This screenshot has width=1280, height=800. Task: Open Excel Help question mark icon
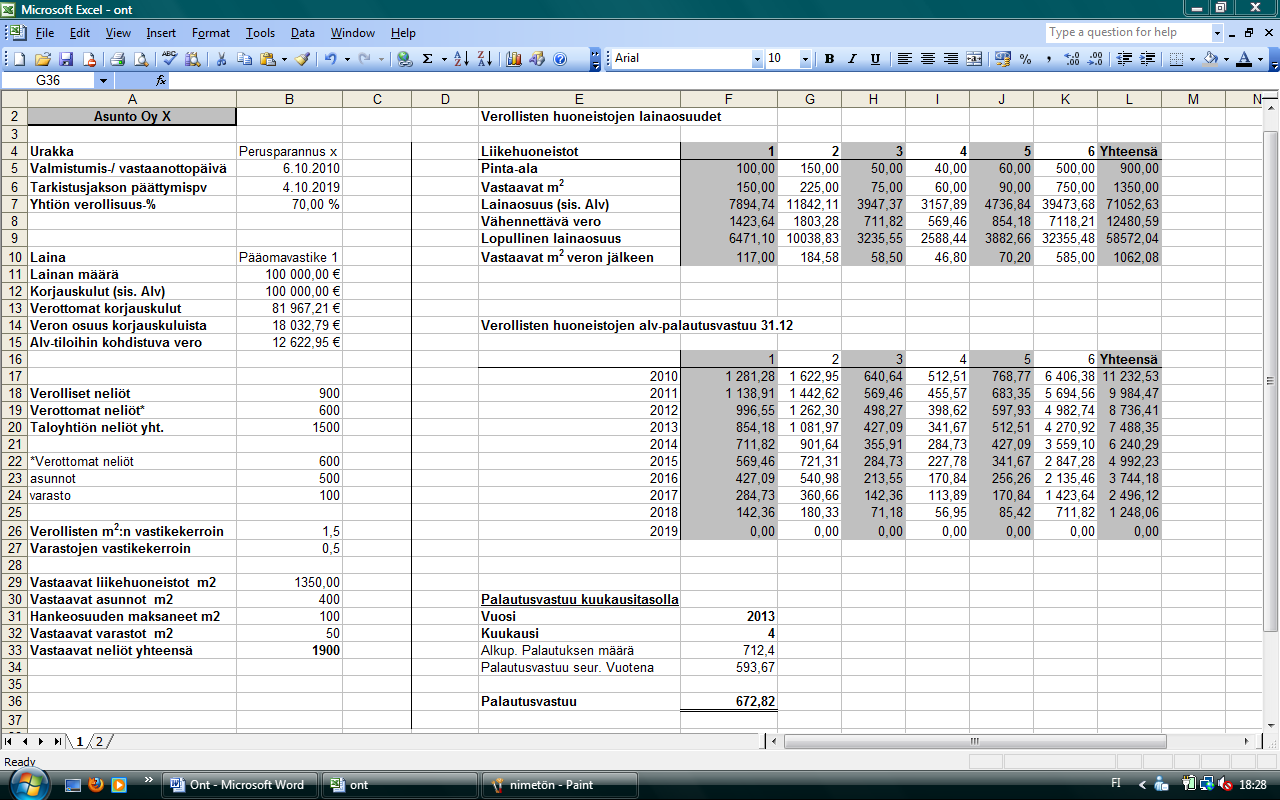(560, 59)
